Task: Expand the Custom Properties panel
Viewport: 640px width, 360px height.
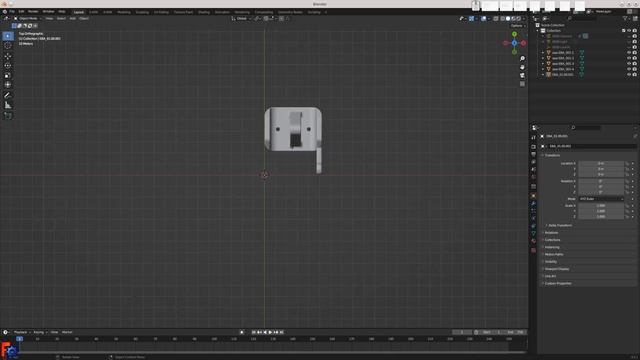Action: [558, 283]
